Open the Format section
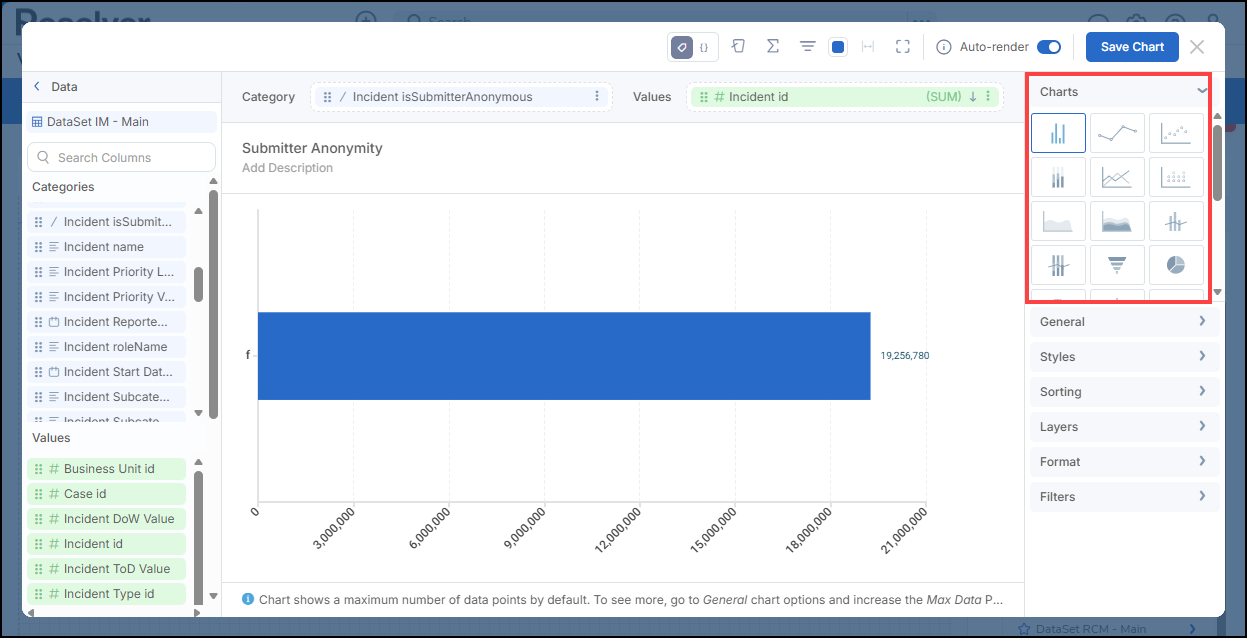 [1123, 462]
